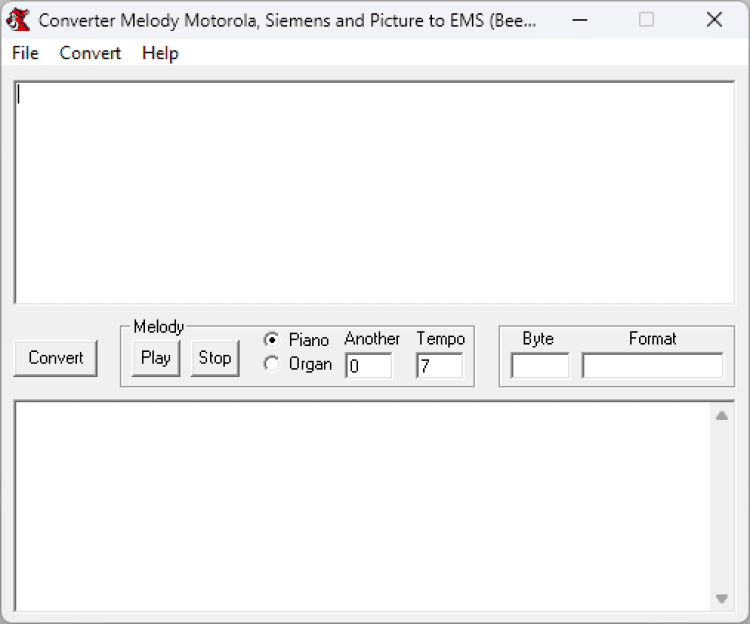
Task: Click the scrollbar up arrow in the output area
Action: (722, 416)
